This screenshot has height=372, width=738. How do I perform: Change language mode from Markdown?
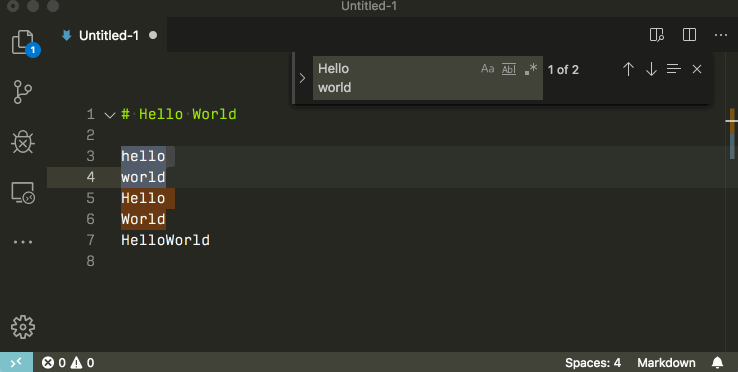(666, 363)
